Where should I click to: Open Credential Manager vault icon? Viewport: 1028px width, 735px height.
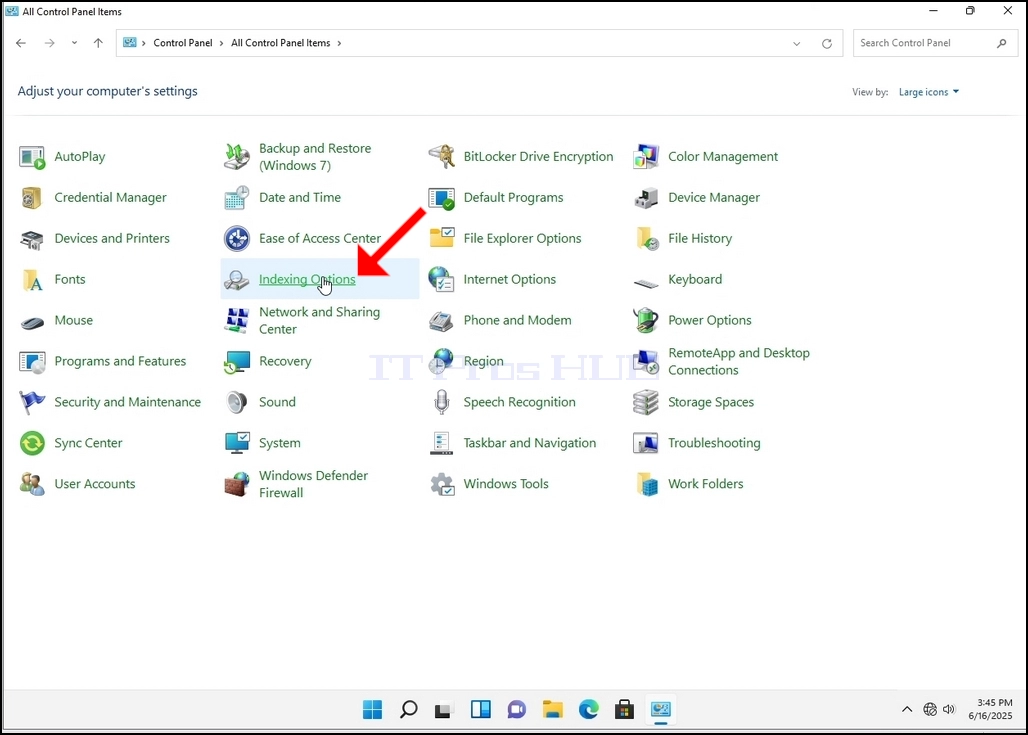pos(32,198)
